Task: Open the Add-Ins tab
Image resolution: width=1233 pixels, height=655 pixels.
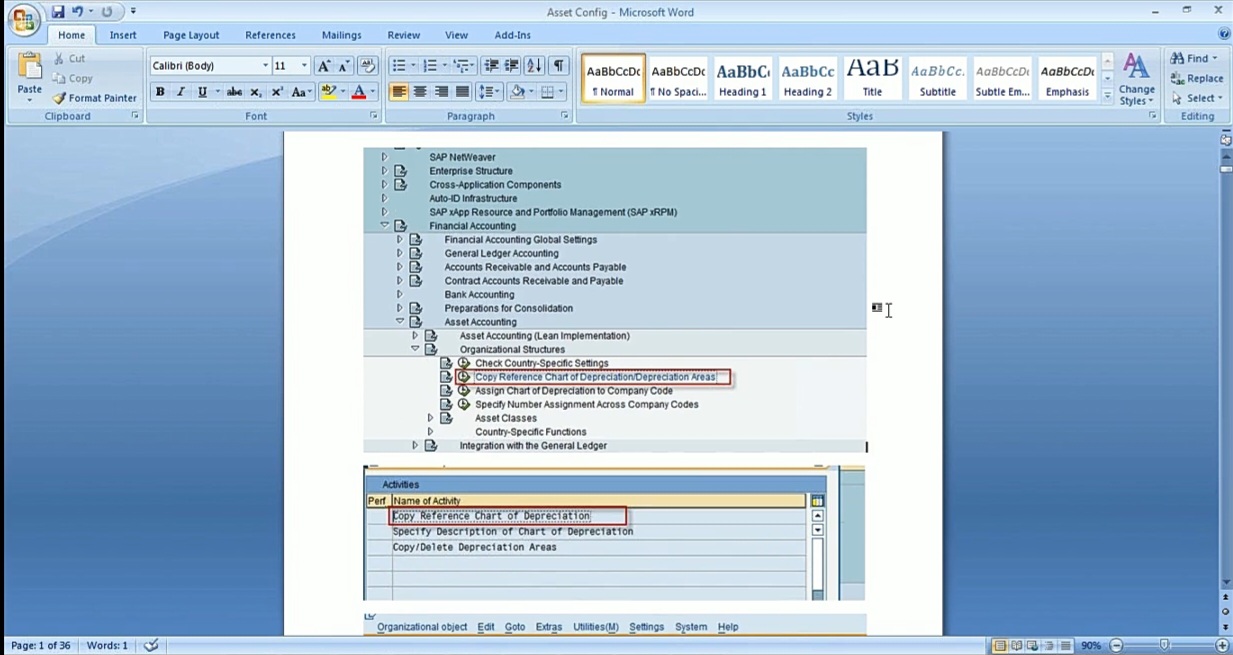Action: click(x=512, y=35)
